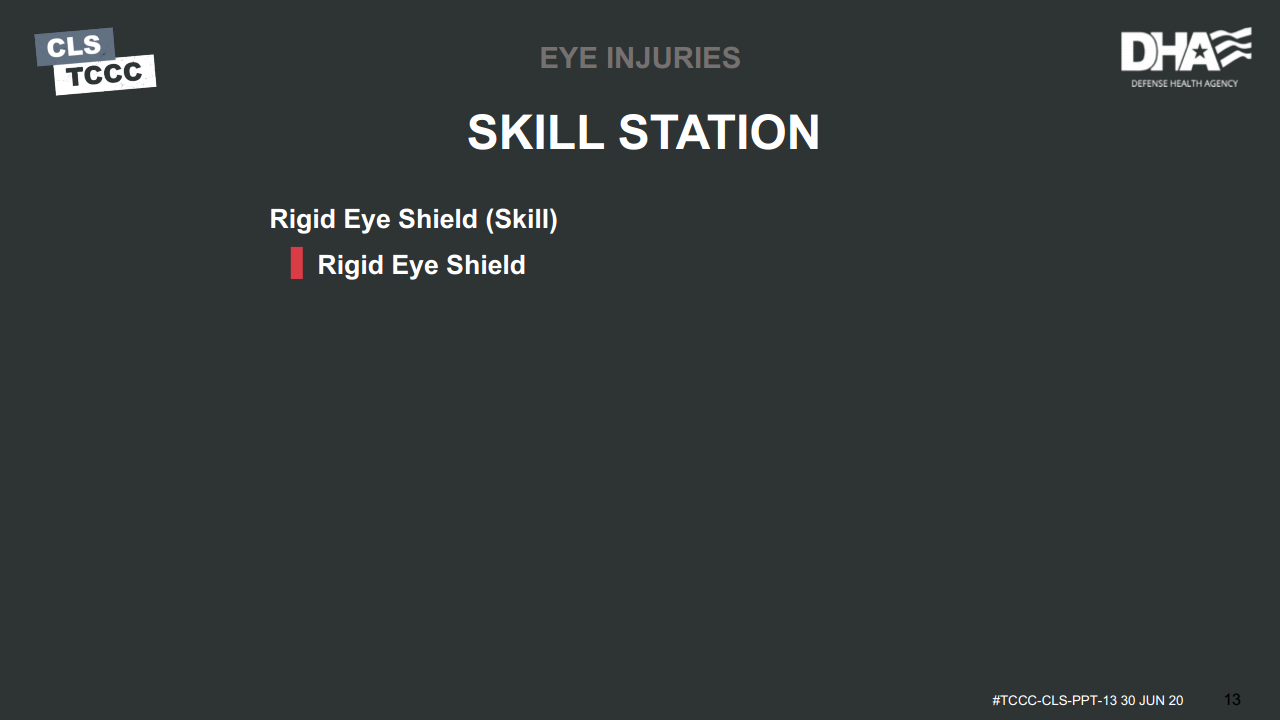Screen dimensions: 1280x720
Task: Click the word SKILL in the title
Action: pos(536,132)
